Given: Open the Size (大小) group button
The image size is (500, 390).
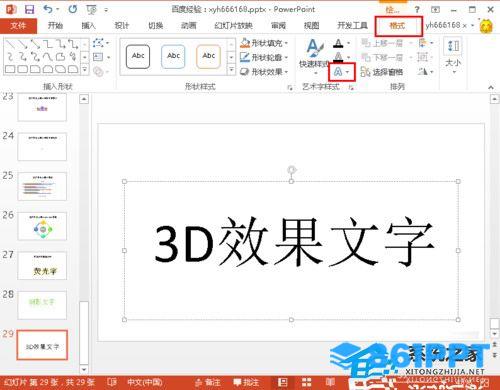Looking at the screenshot, I should tap(453, 55).
